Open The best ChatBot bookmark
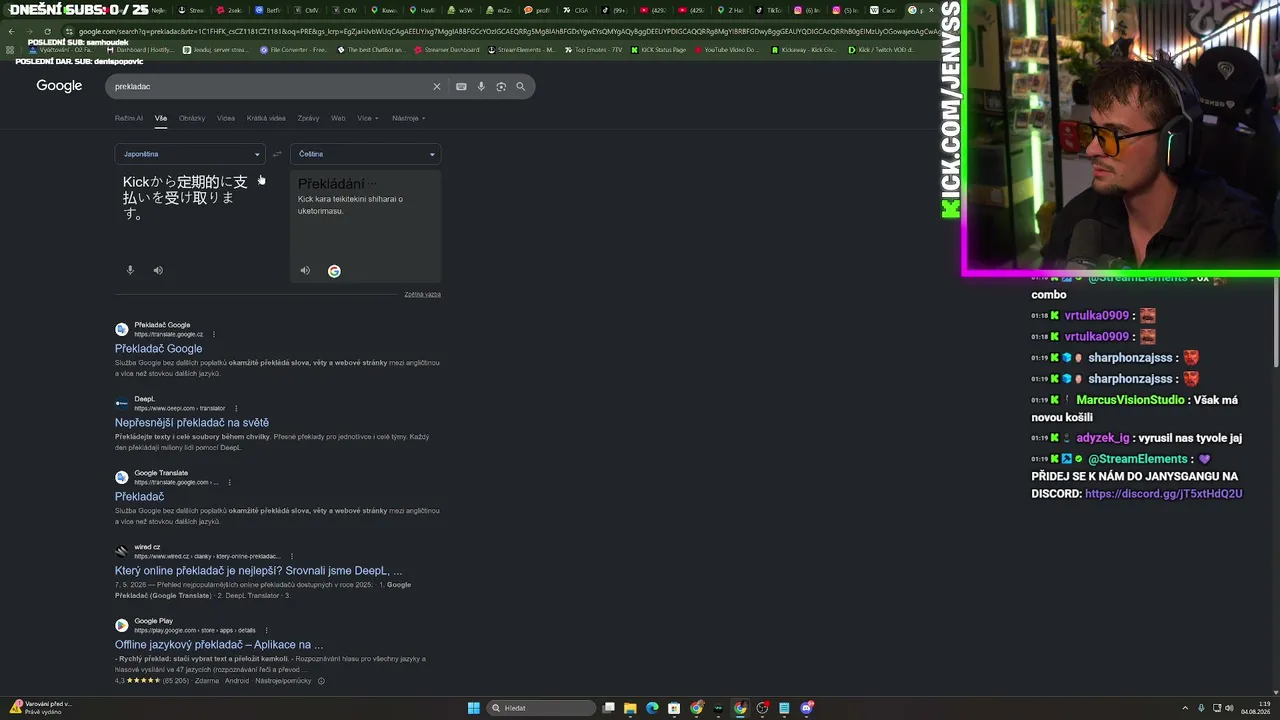The image size is (1280, 720). click(371, 50)
